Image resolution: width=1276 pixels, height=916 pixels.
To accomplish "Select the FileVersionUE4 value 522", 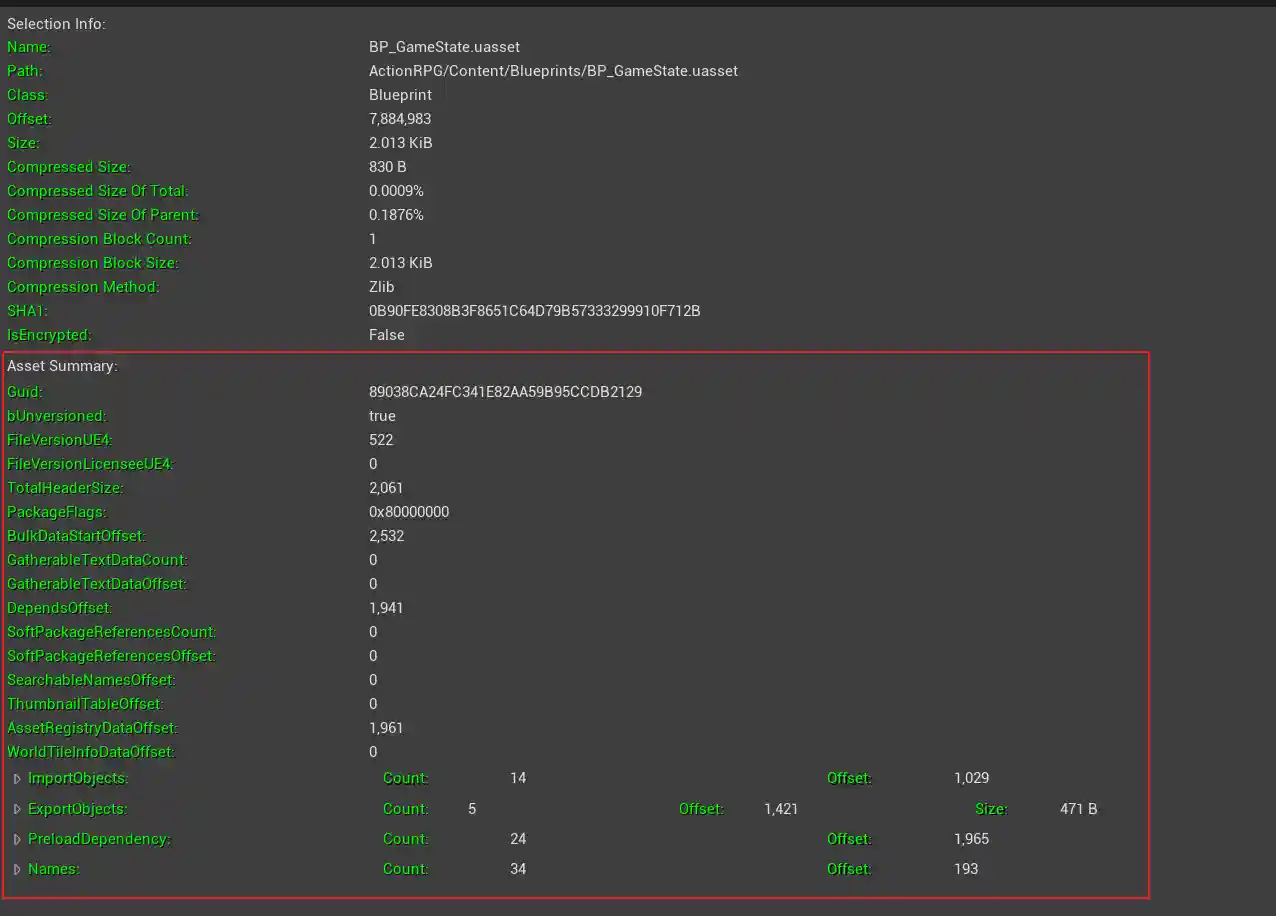I will pos(381,440).
